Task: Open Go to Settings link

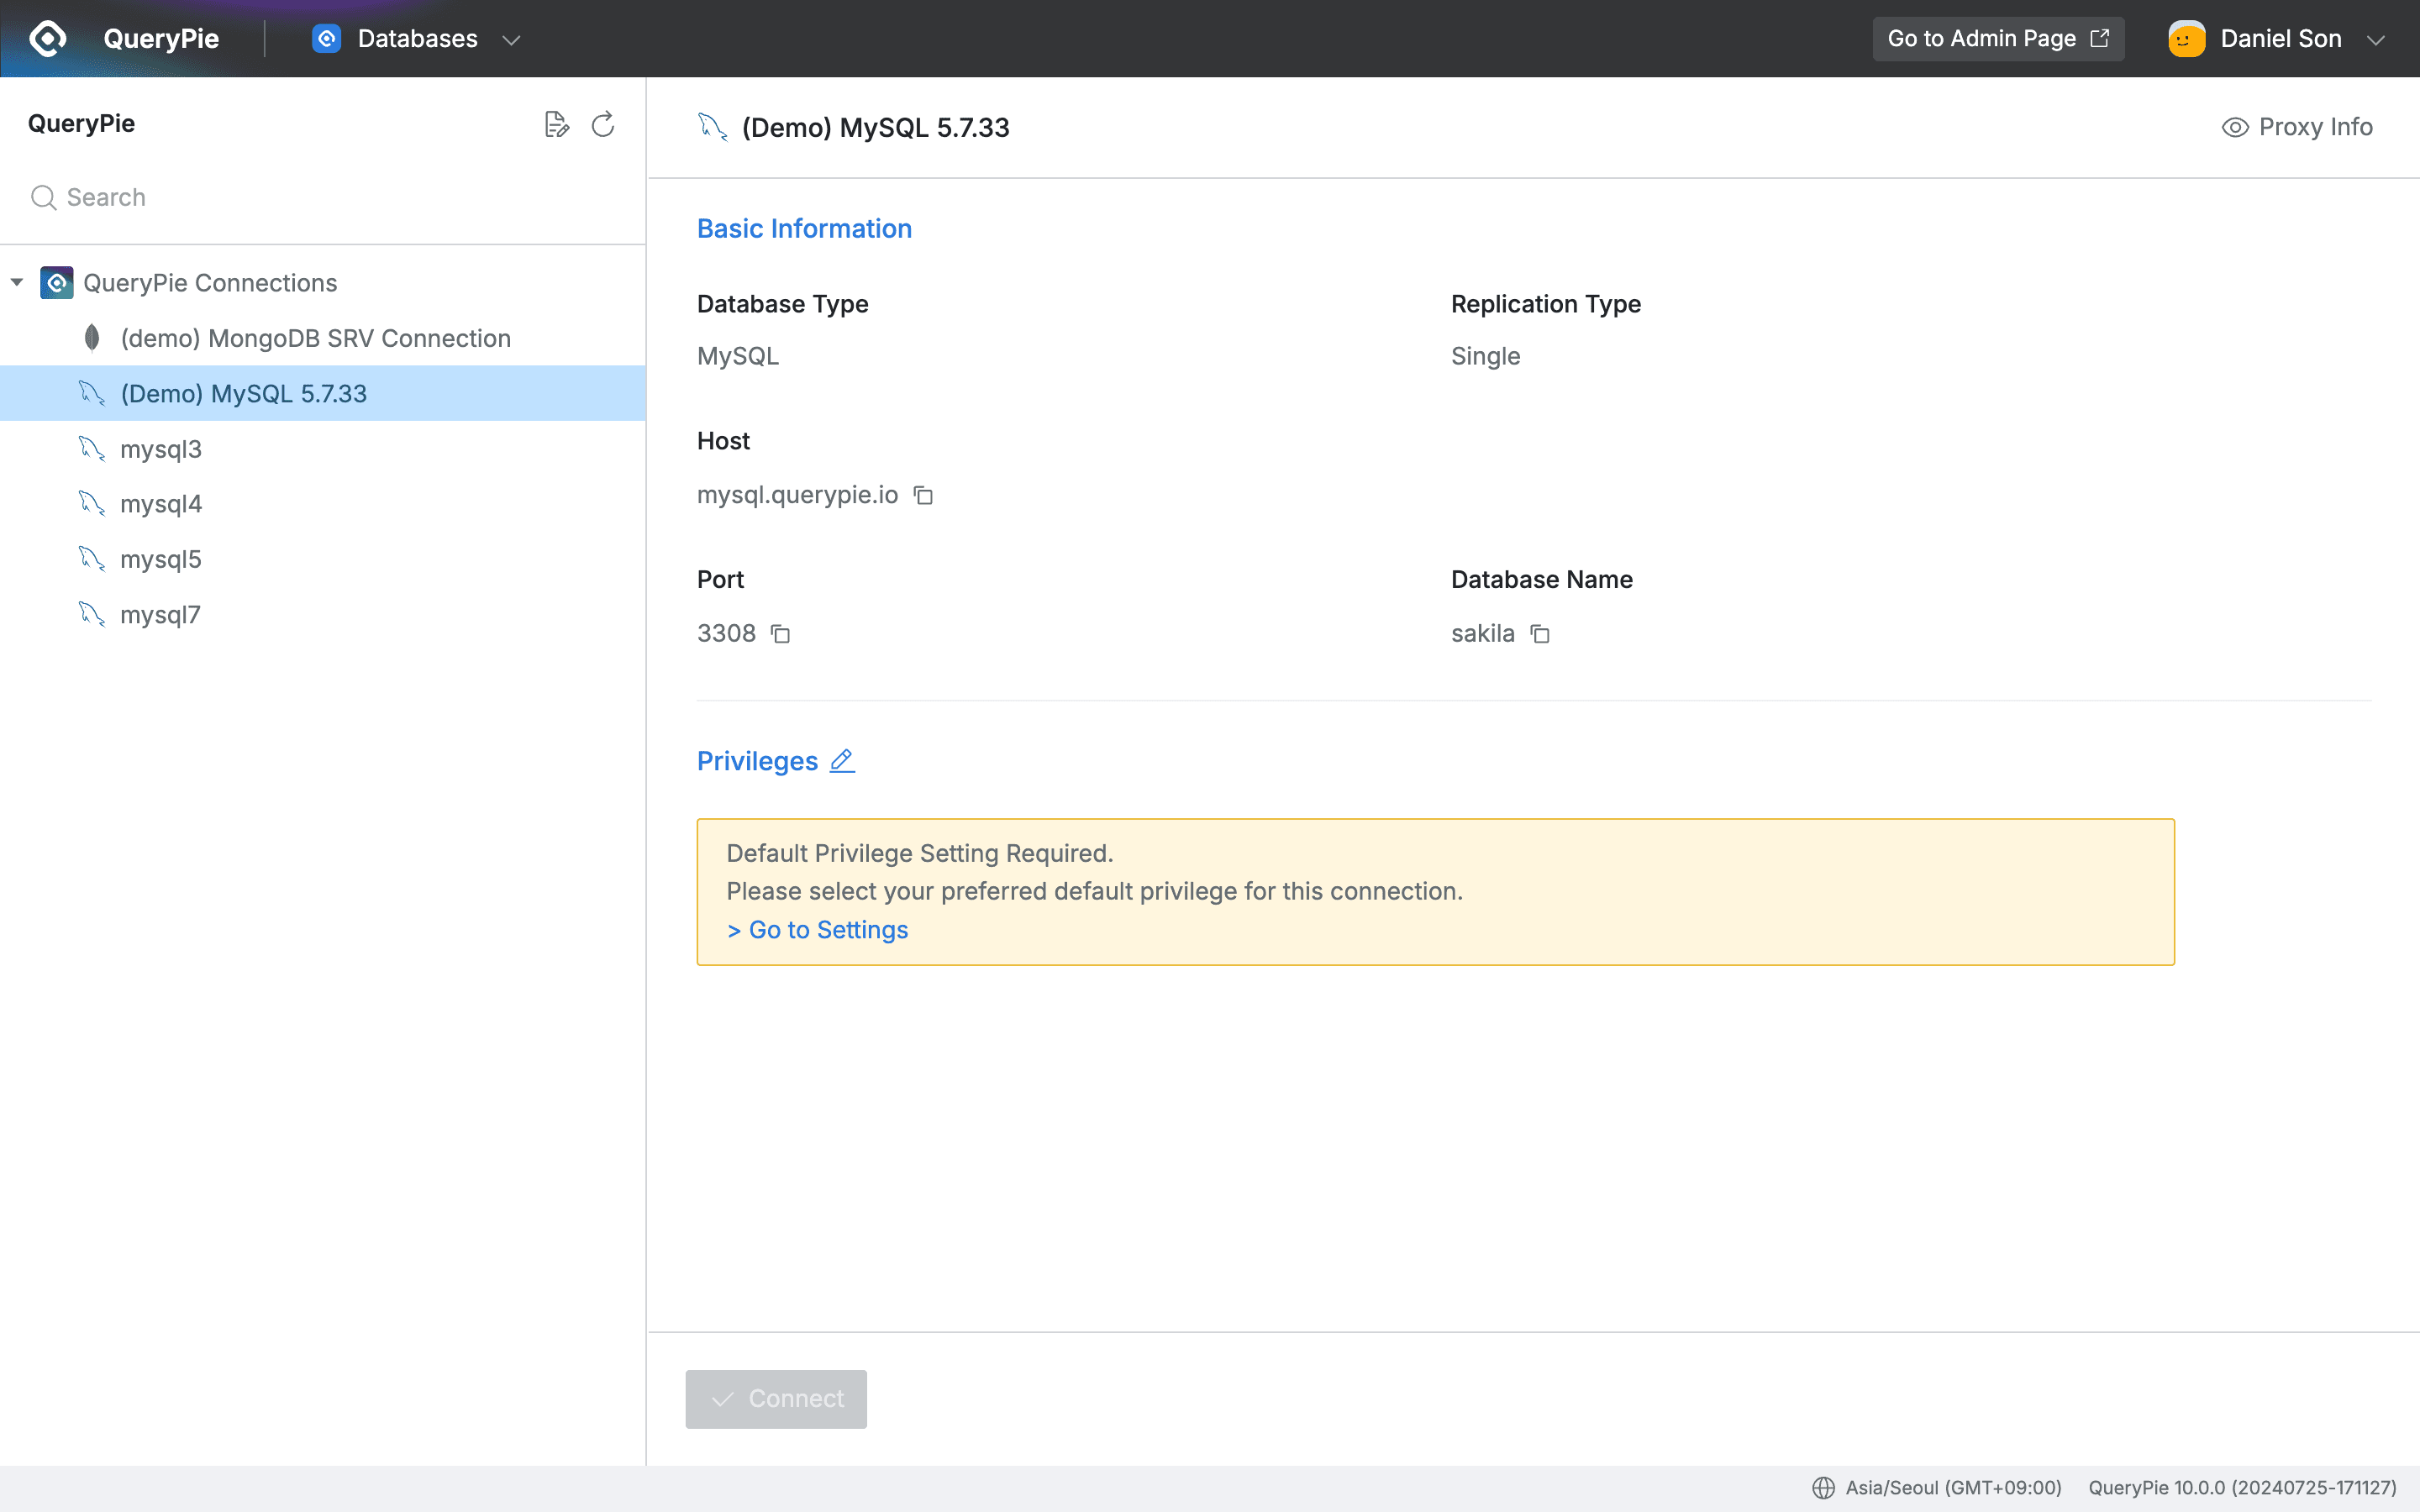Action: pyautogui.click(x=816, y=929)
